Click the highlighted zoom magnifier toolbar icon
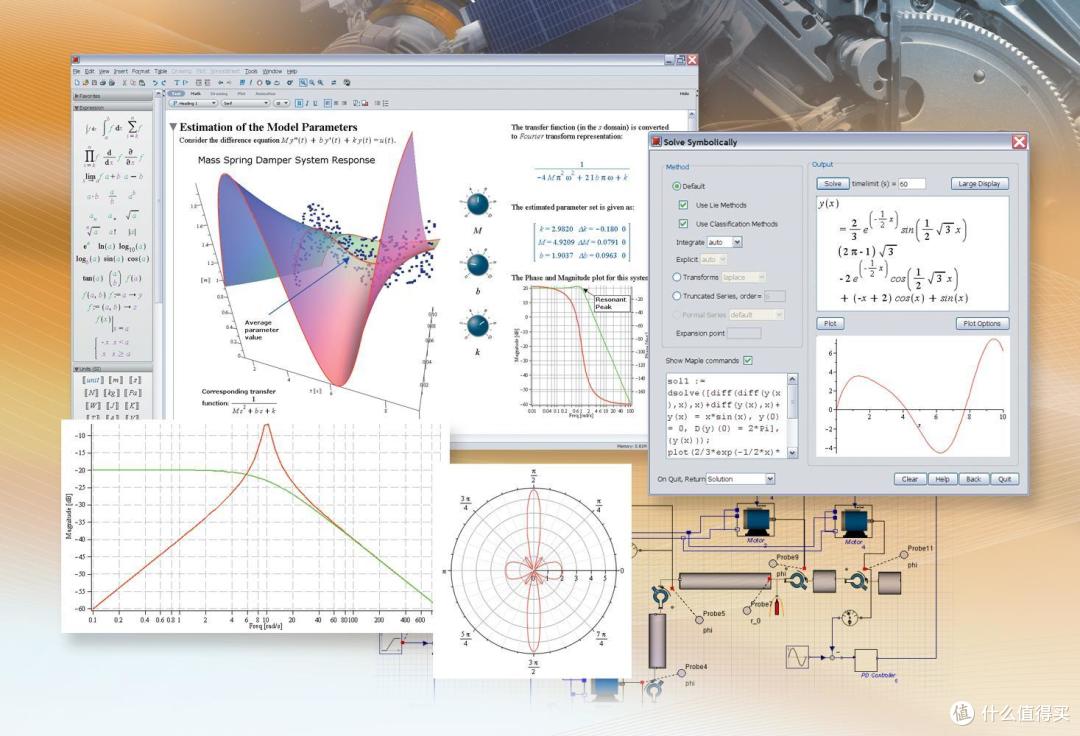Screen dimensions: 1080x736 pos(303,83)
